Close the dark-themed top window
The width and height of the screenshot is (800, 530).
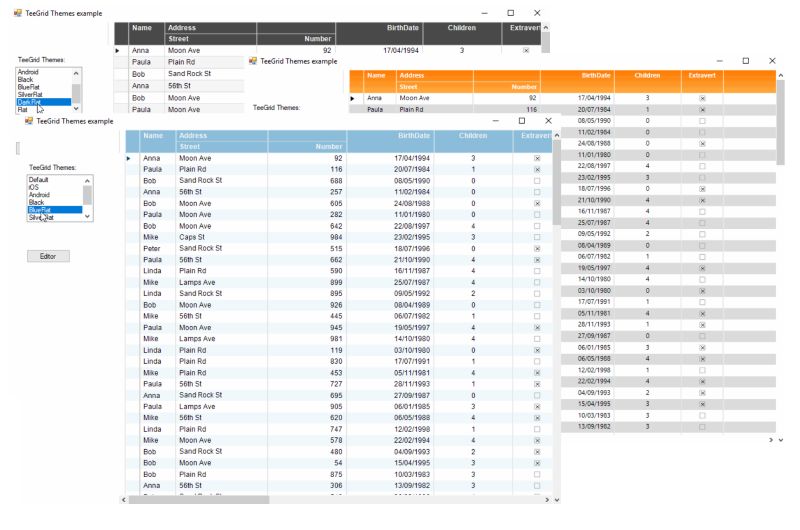[536, 12]
